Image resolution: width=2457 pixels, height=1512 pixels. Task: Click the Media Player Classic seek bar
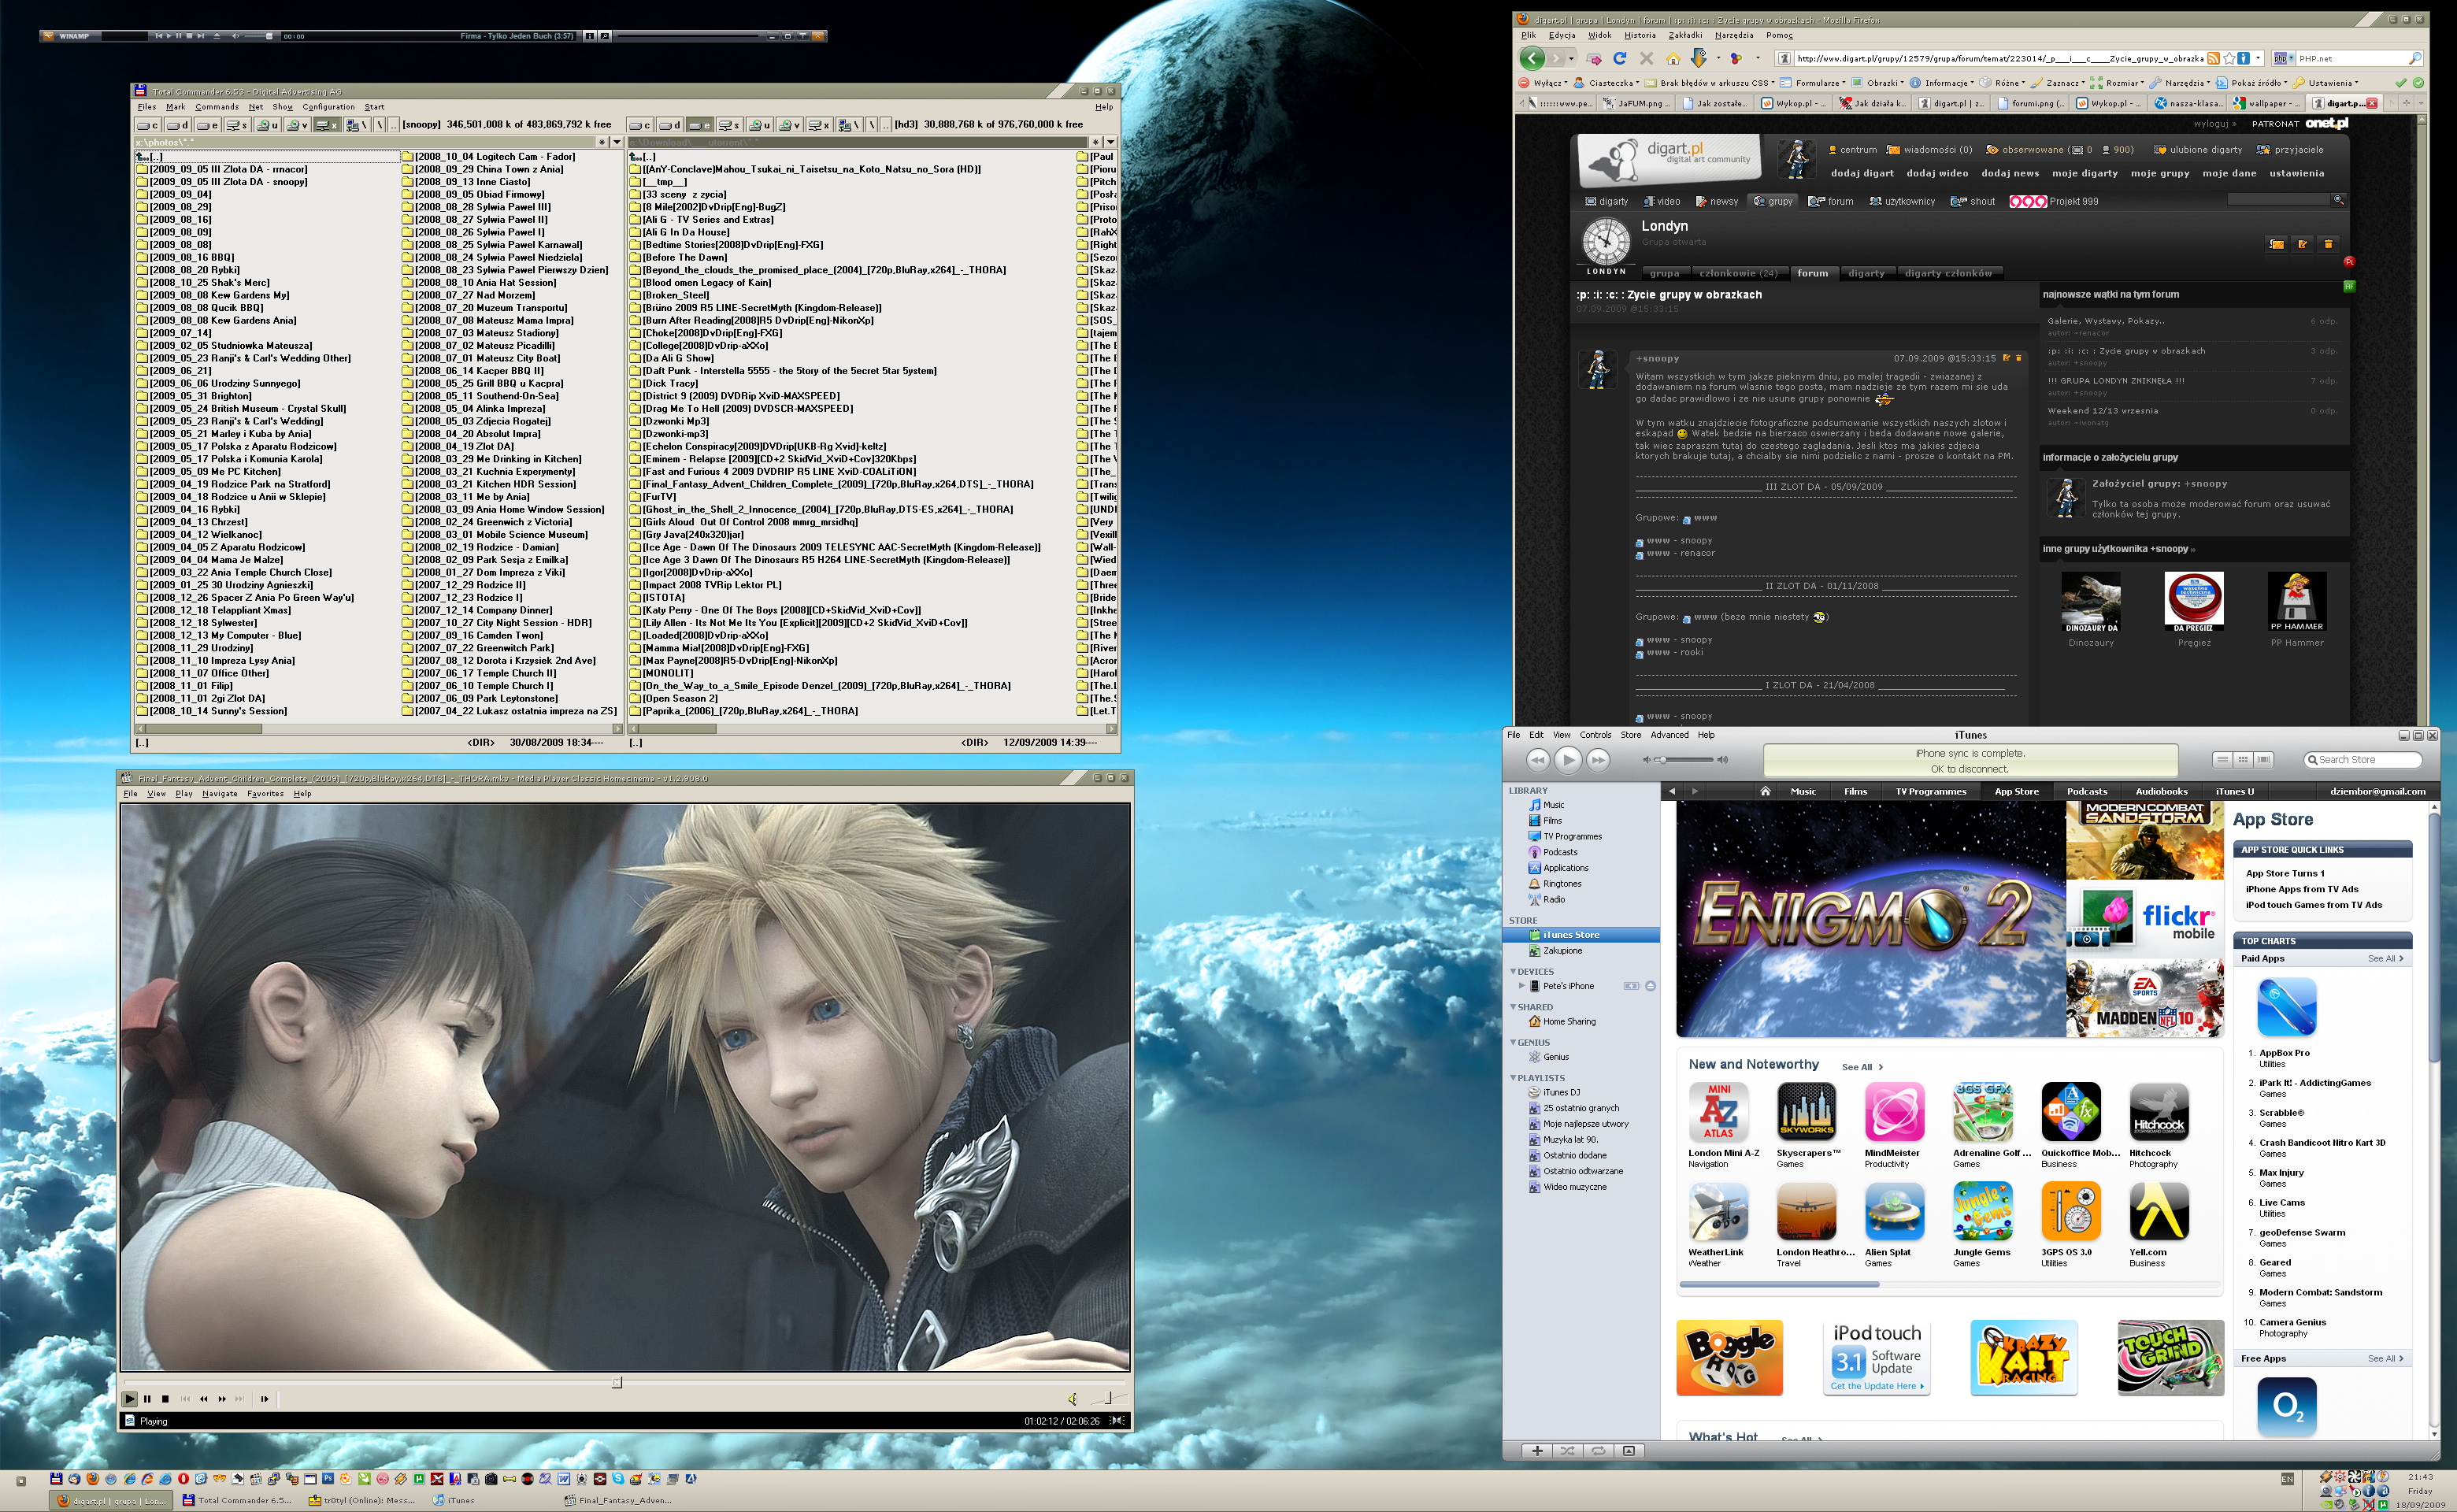pos(625,1382)
